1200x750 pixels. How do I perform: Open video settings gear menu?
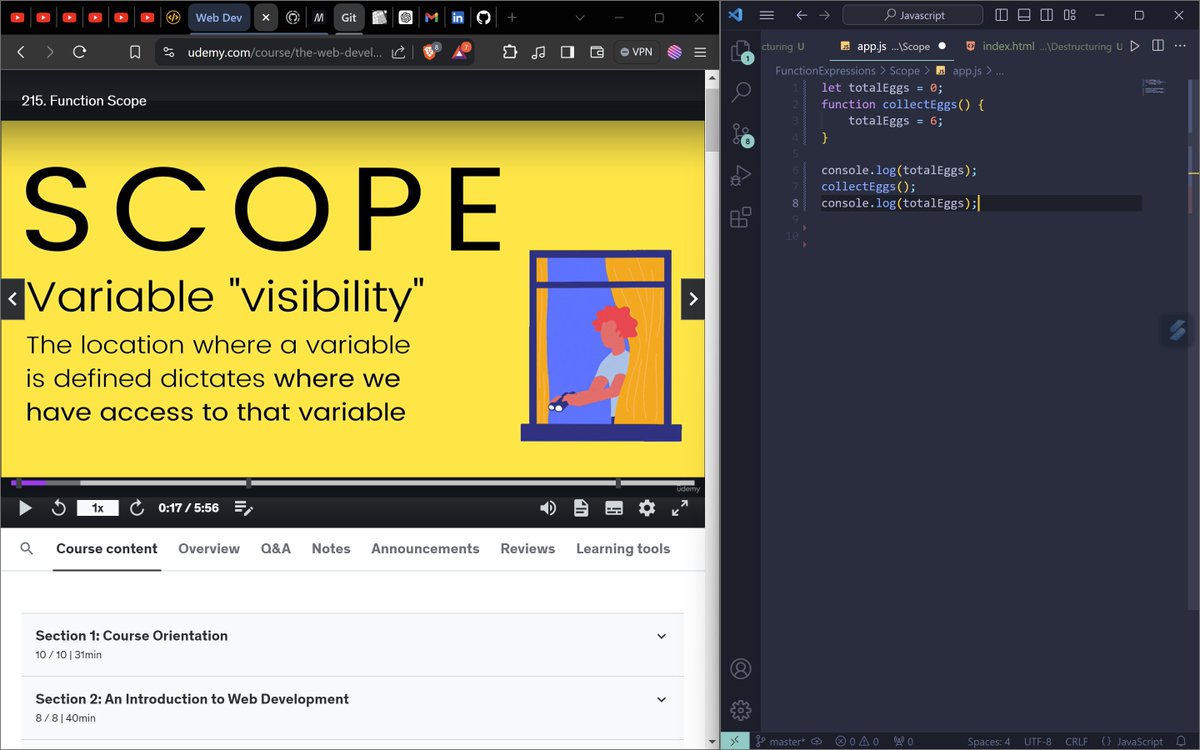(647, 508)
